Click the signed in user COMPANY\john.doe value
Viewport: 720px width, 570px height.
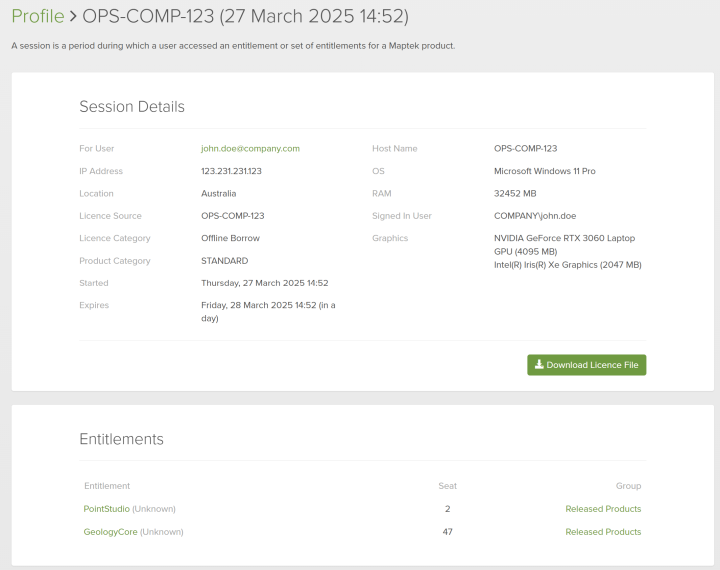[535, 216]
